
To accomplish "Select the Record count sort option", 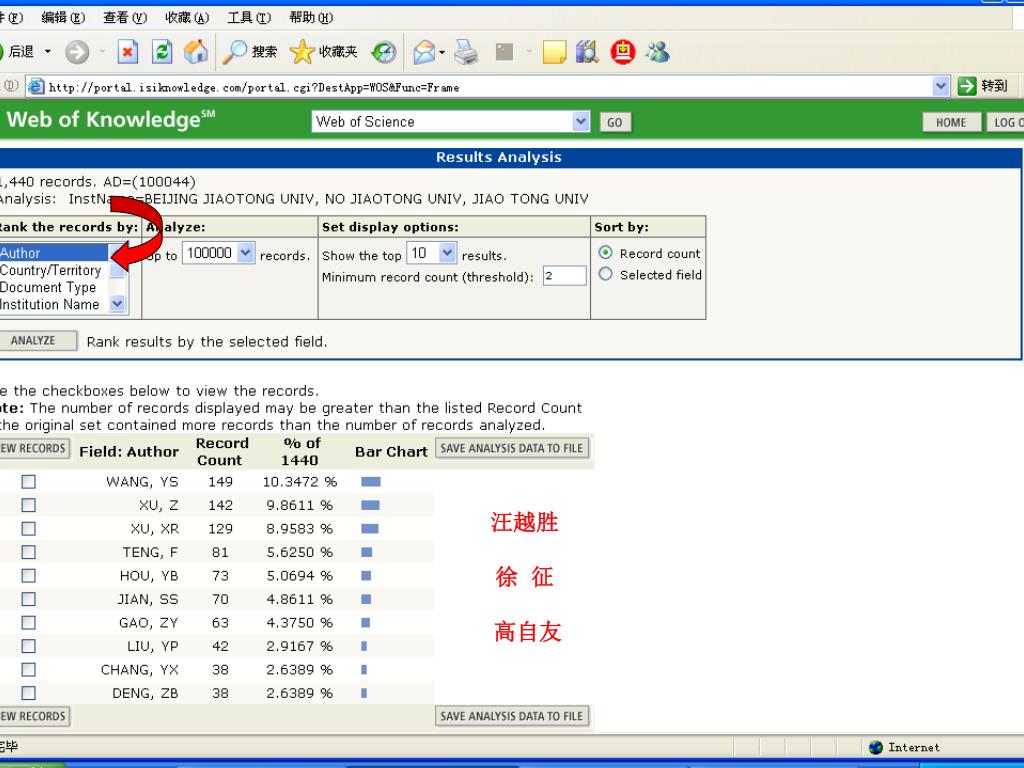I will pyautogui.click(x=605, y=253).
